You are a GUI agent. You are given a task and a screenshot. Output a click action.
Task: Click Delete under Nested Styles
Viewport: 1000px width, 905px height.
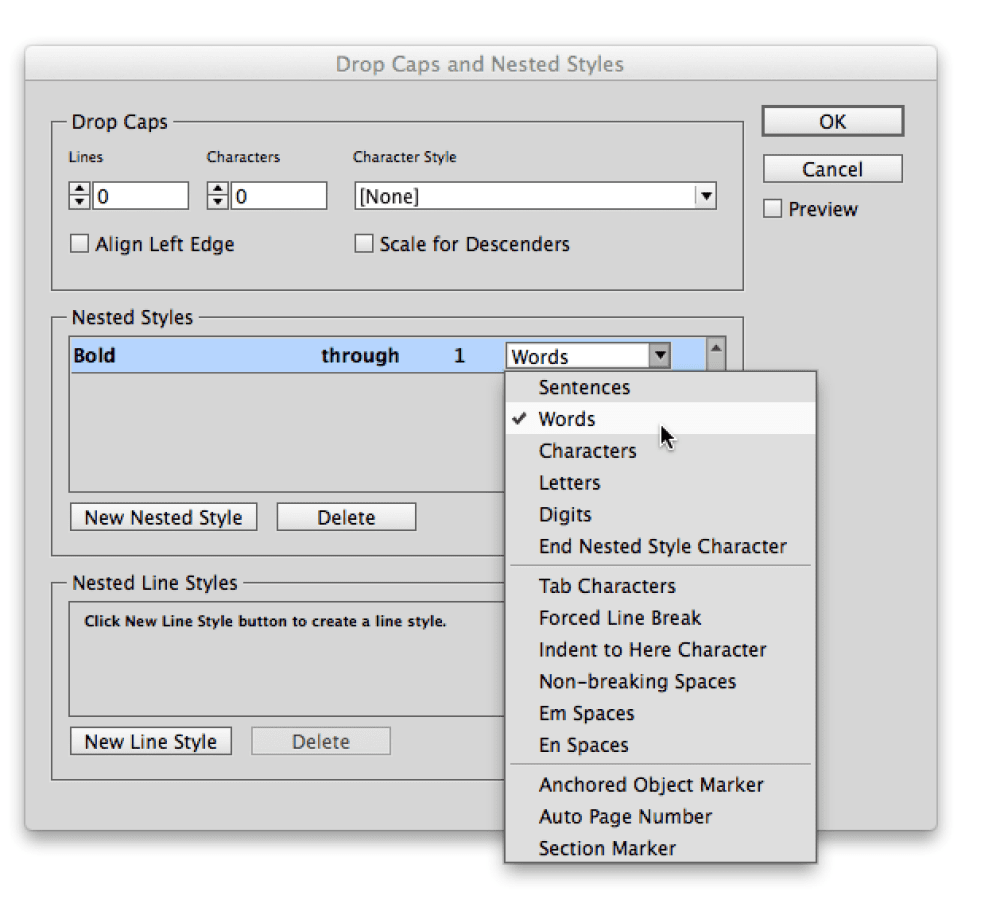click(345, 516)
